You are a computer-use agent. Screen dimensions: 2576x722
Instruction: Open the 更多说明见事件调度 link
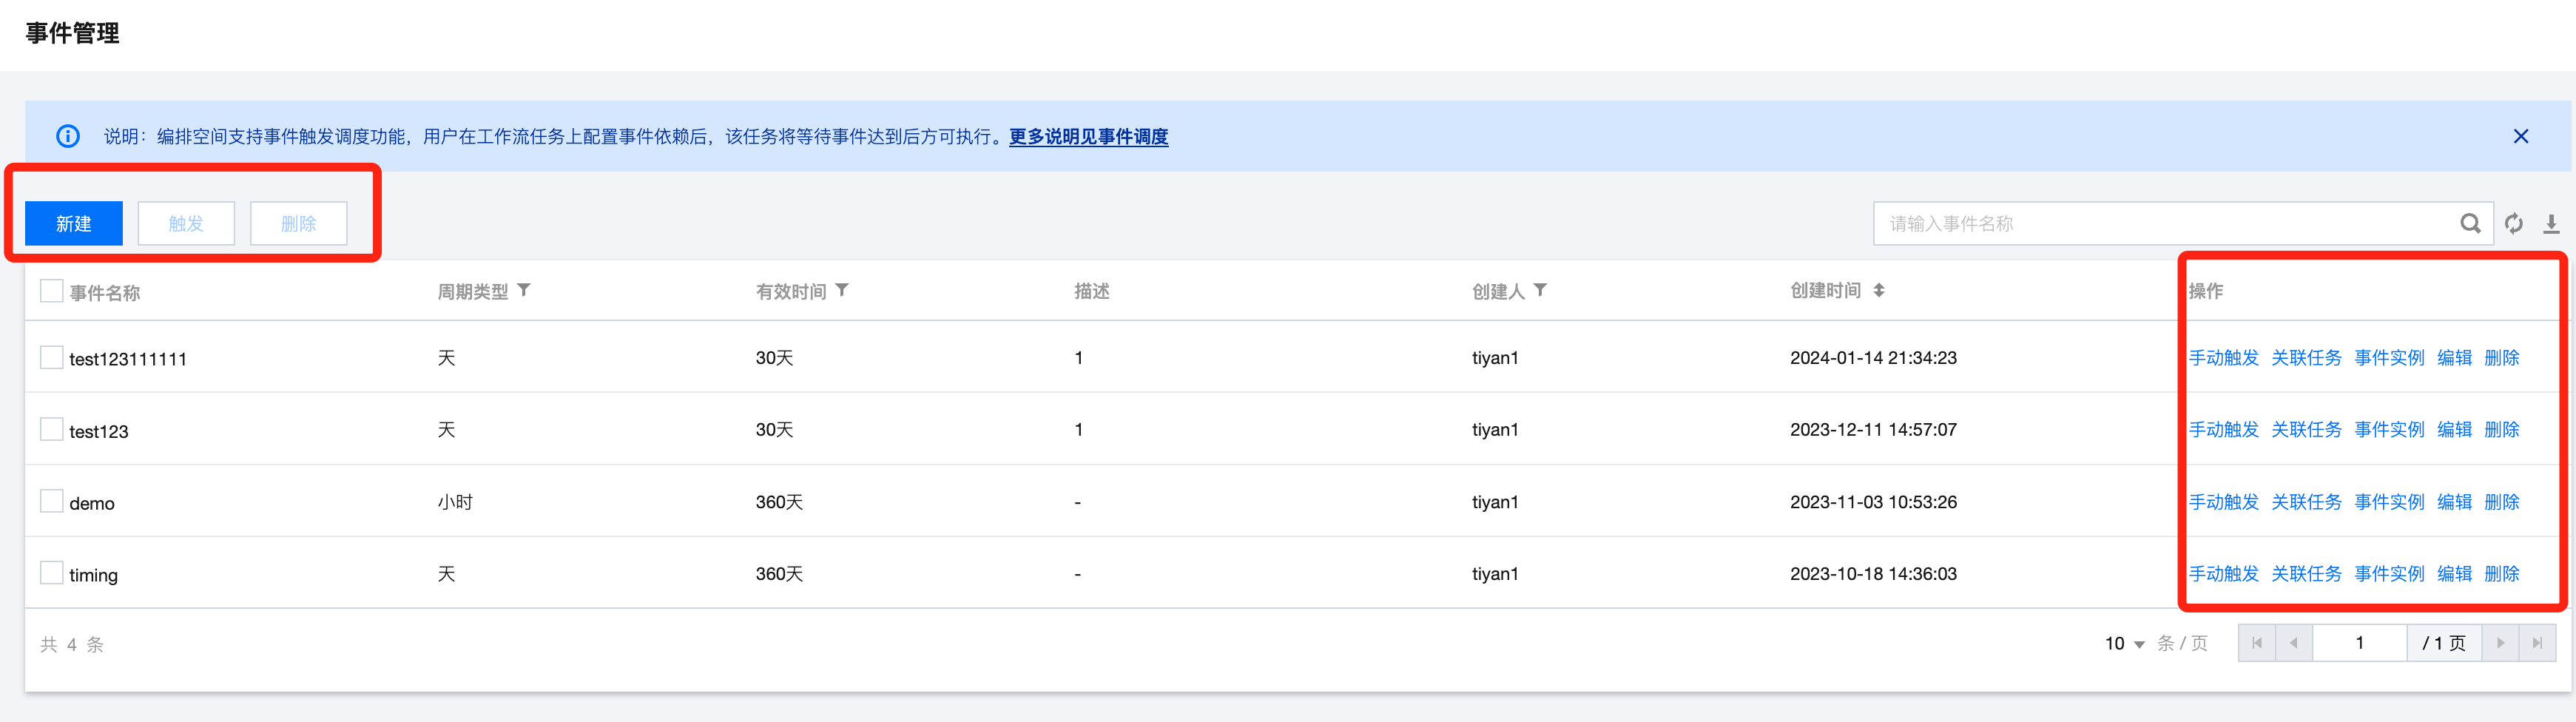click(x=1088, y=137)
